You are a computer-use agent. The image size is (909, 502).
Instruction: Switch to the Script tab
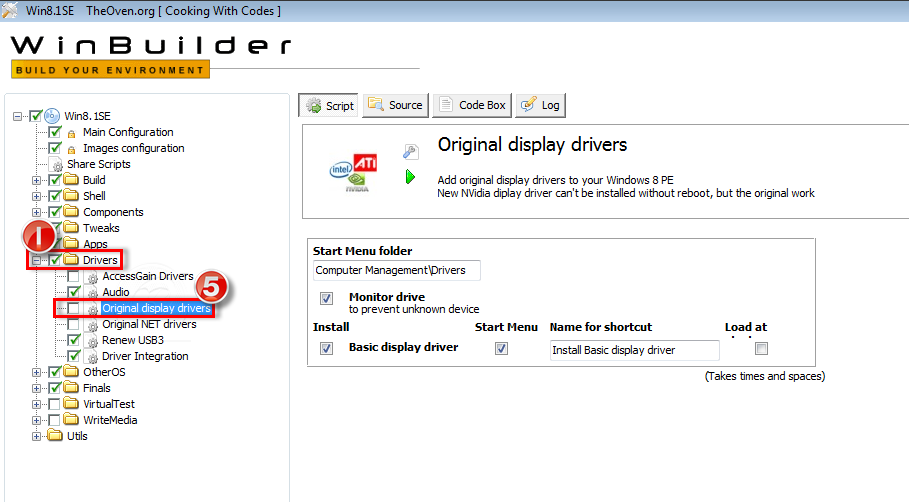(x=329, y=106)
